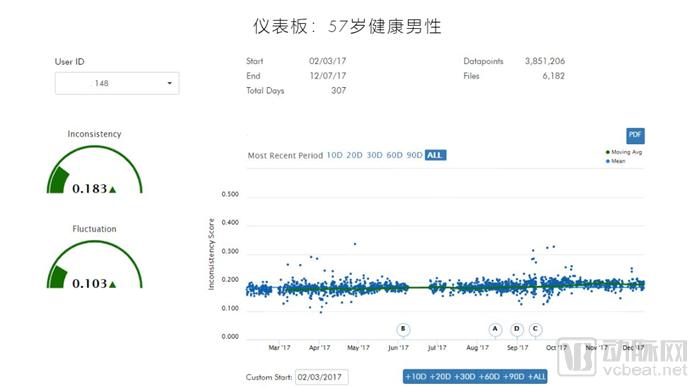Select the 90D recent period
Screen dimensions: 700x387
414,155
